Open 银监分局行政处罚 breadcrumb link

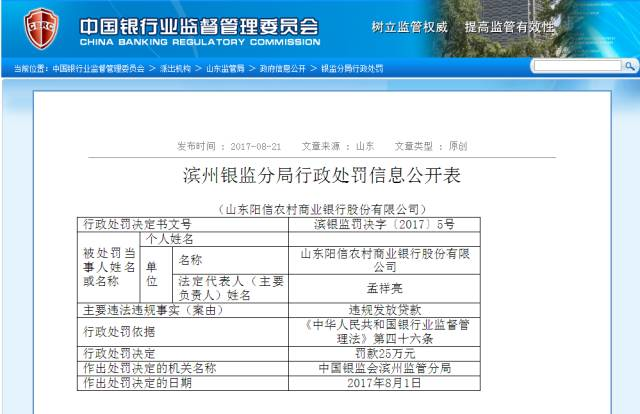[352, 69]
